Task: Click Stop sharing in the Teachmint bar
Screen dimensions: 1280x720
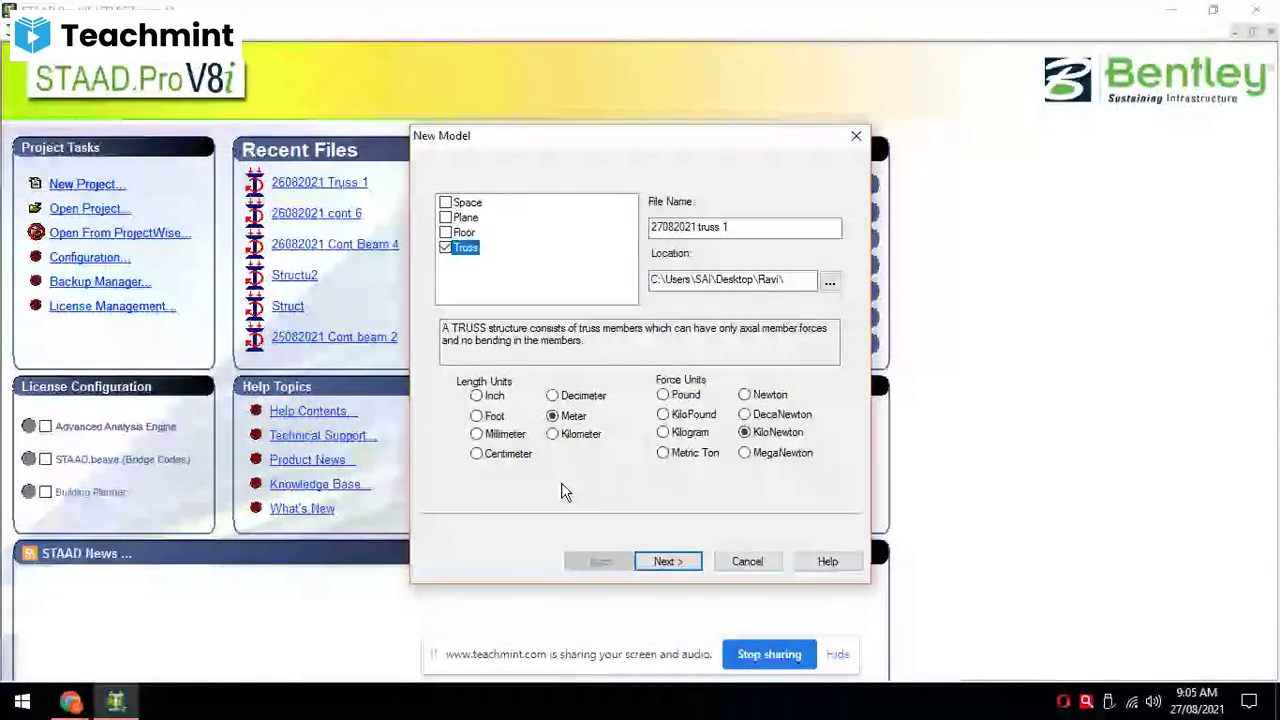Action: (769, 655)
